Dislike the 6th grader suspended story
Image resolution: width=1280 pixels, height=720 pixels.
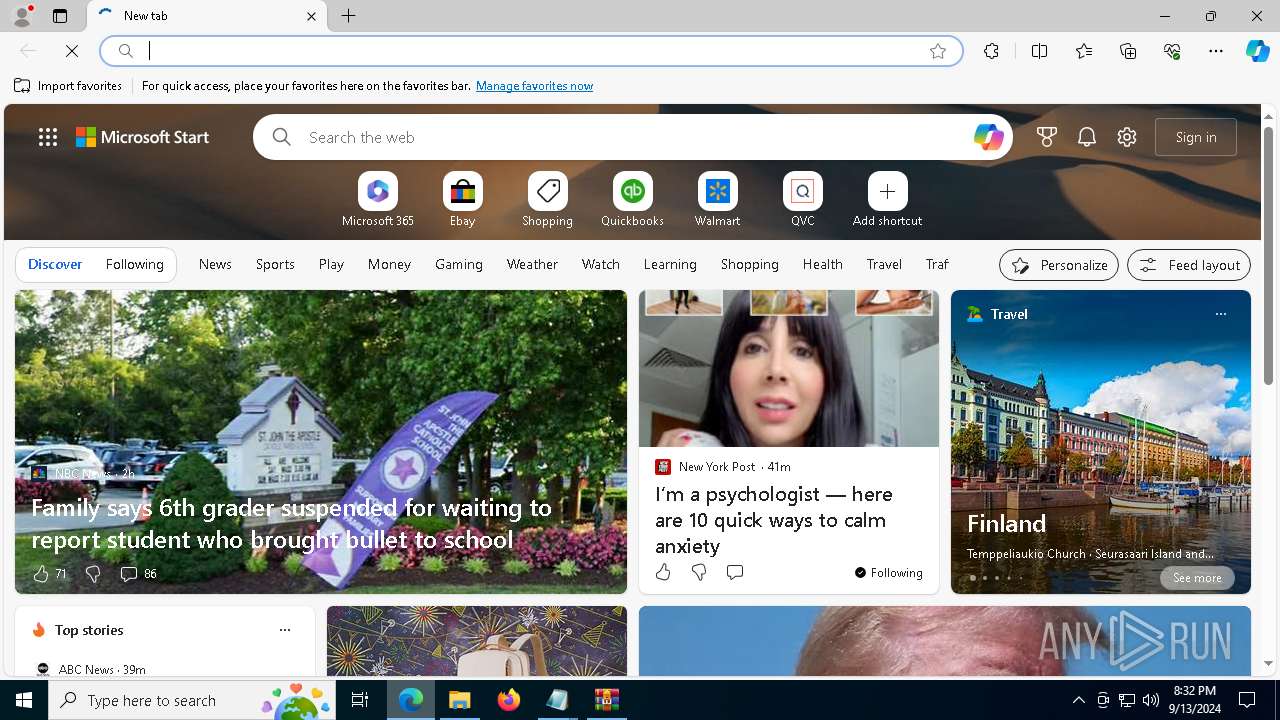93,574
